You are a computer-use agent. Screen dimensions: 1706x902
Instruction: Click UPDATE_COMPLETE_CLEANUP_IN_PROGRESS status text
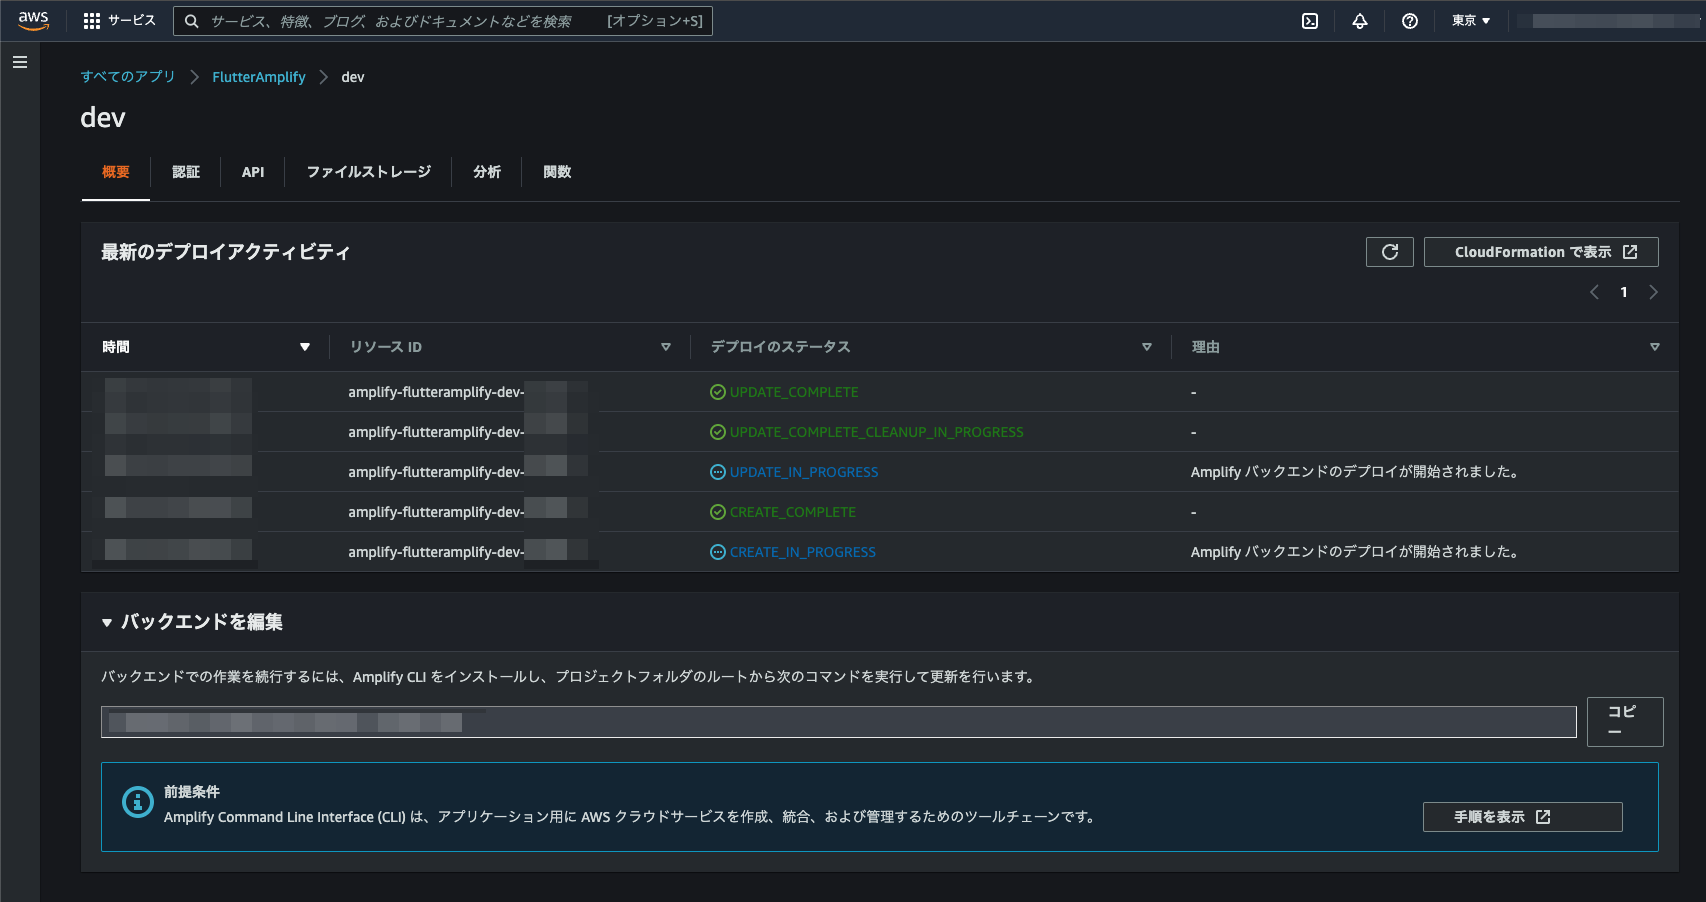tap(877, 432)
